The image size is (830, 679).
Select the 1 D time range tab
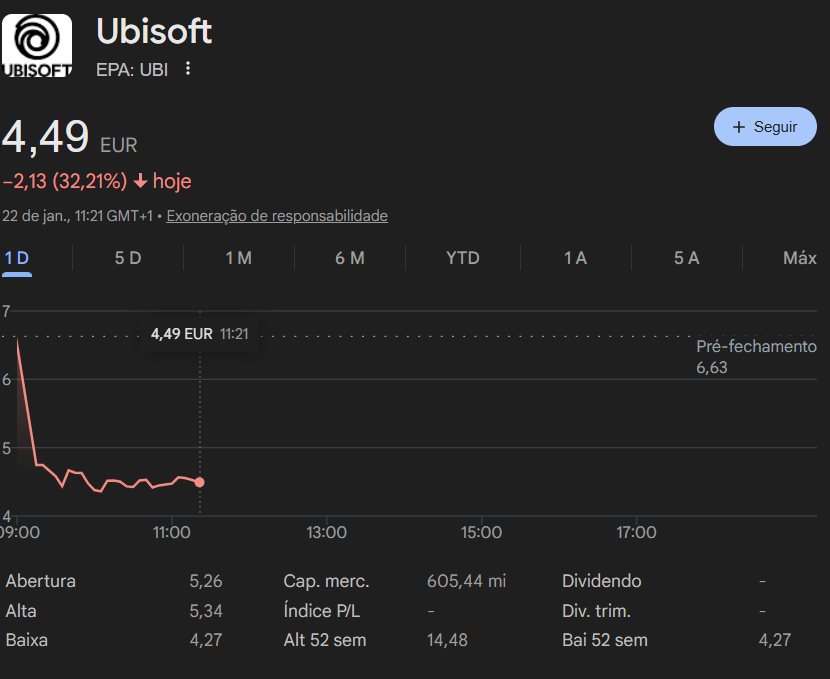tap(16, 258)
